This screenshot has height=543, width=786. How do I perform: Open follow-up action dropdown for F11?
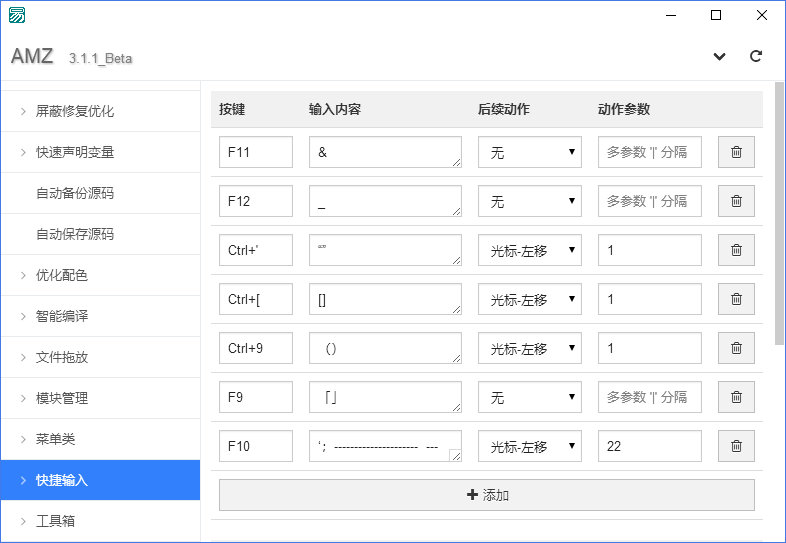point(529,152)
